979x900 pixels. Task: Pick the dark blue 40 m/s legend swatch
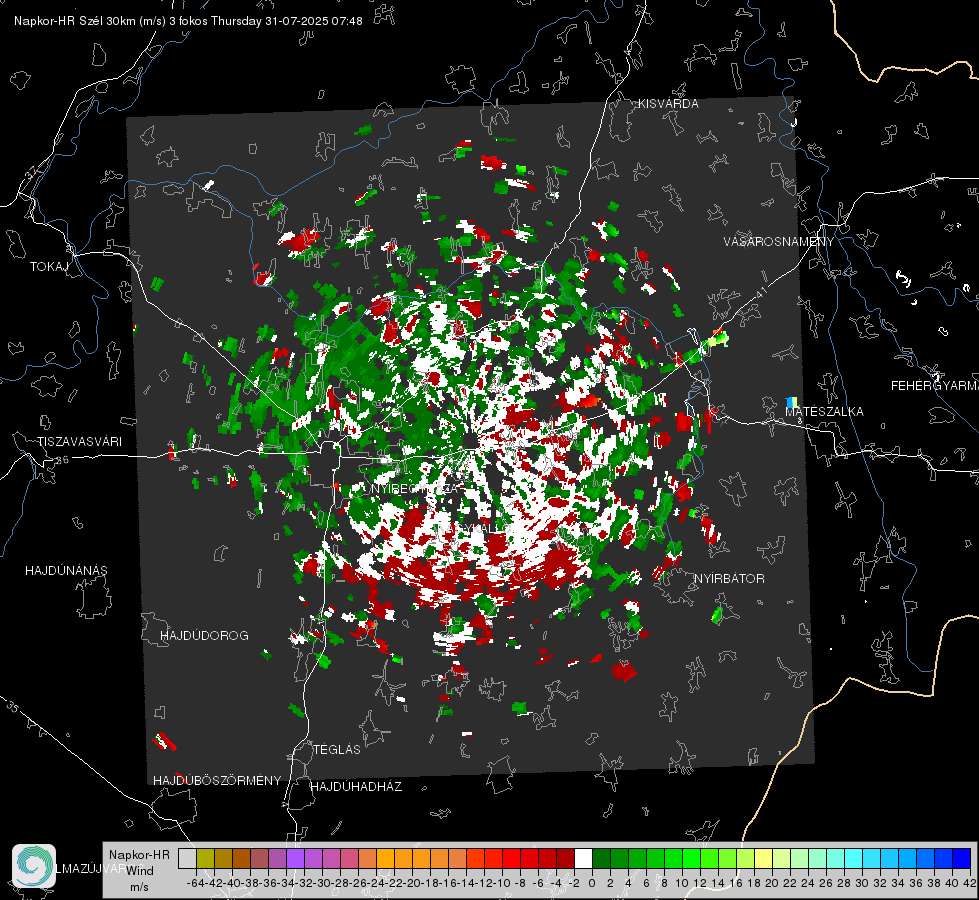click(962, 858)
